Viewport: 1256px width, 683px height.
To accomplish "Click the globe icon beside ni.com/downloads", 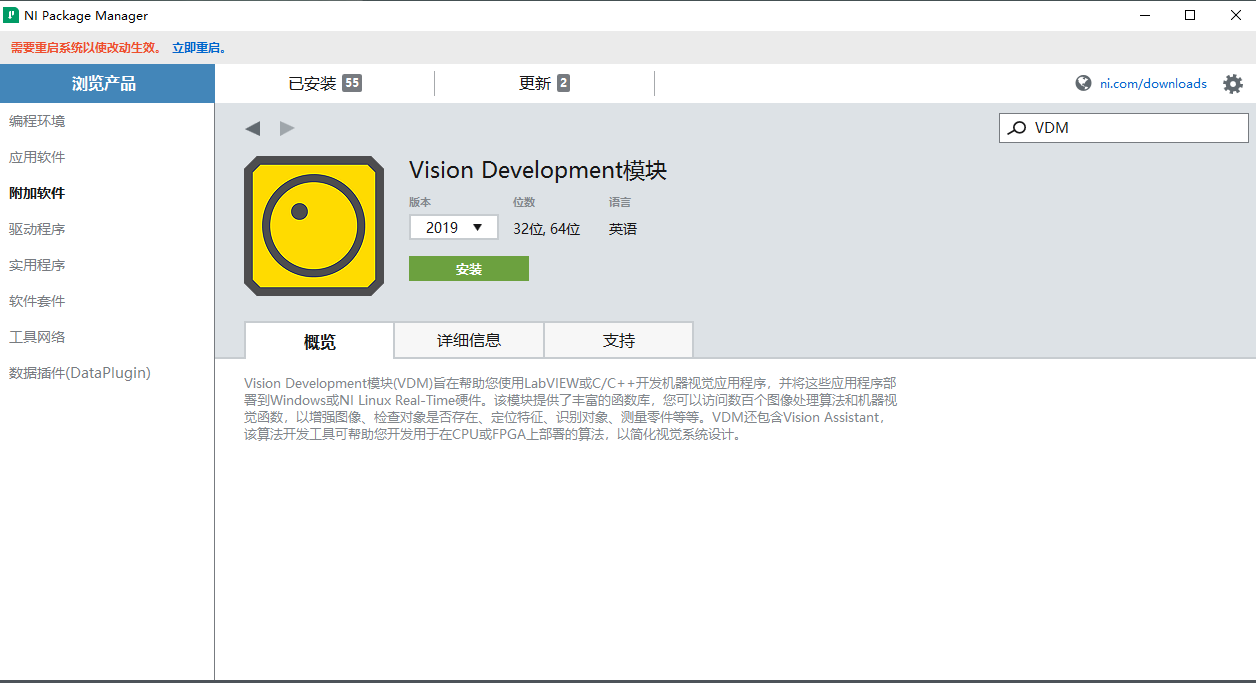I will tap(1083, 84).
